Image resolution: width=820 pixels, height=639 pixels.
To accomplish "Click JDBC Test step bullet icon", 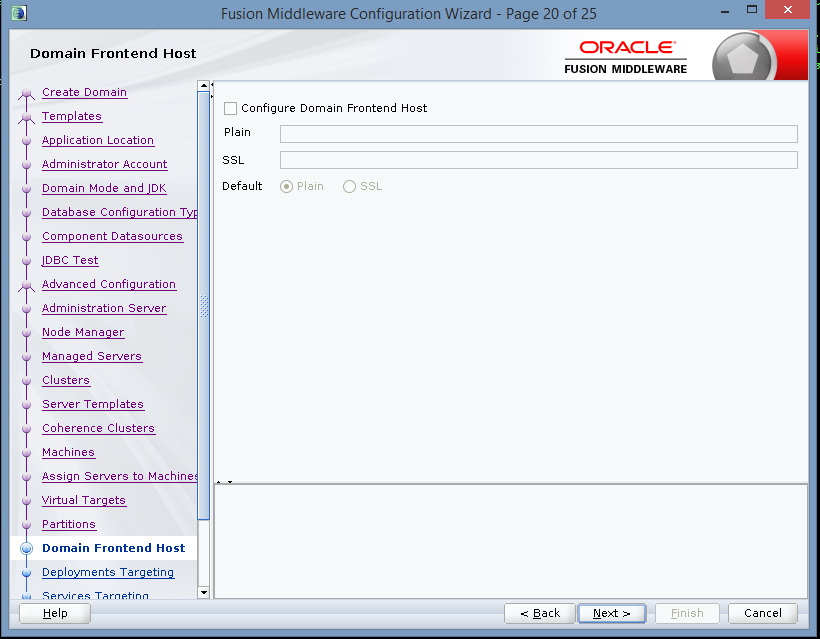I will pos(27,261).
